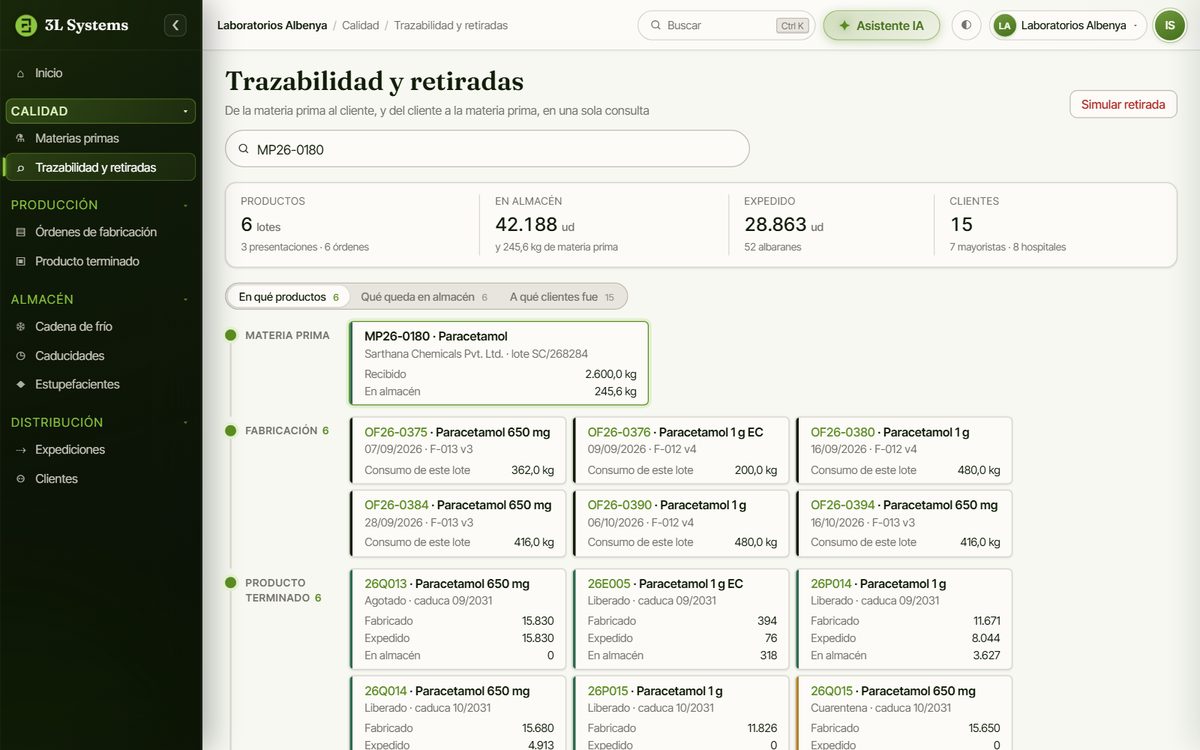Image resolution: width=1200 pixels, height=750 pixels.
Task: Collapse the CALIDAD sidebar section
Action: (100, 111)
